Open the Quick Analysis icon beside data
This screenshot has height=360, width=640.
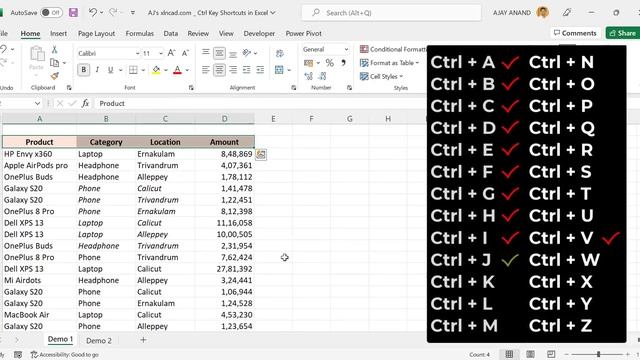(x=261, y=154)
